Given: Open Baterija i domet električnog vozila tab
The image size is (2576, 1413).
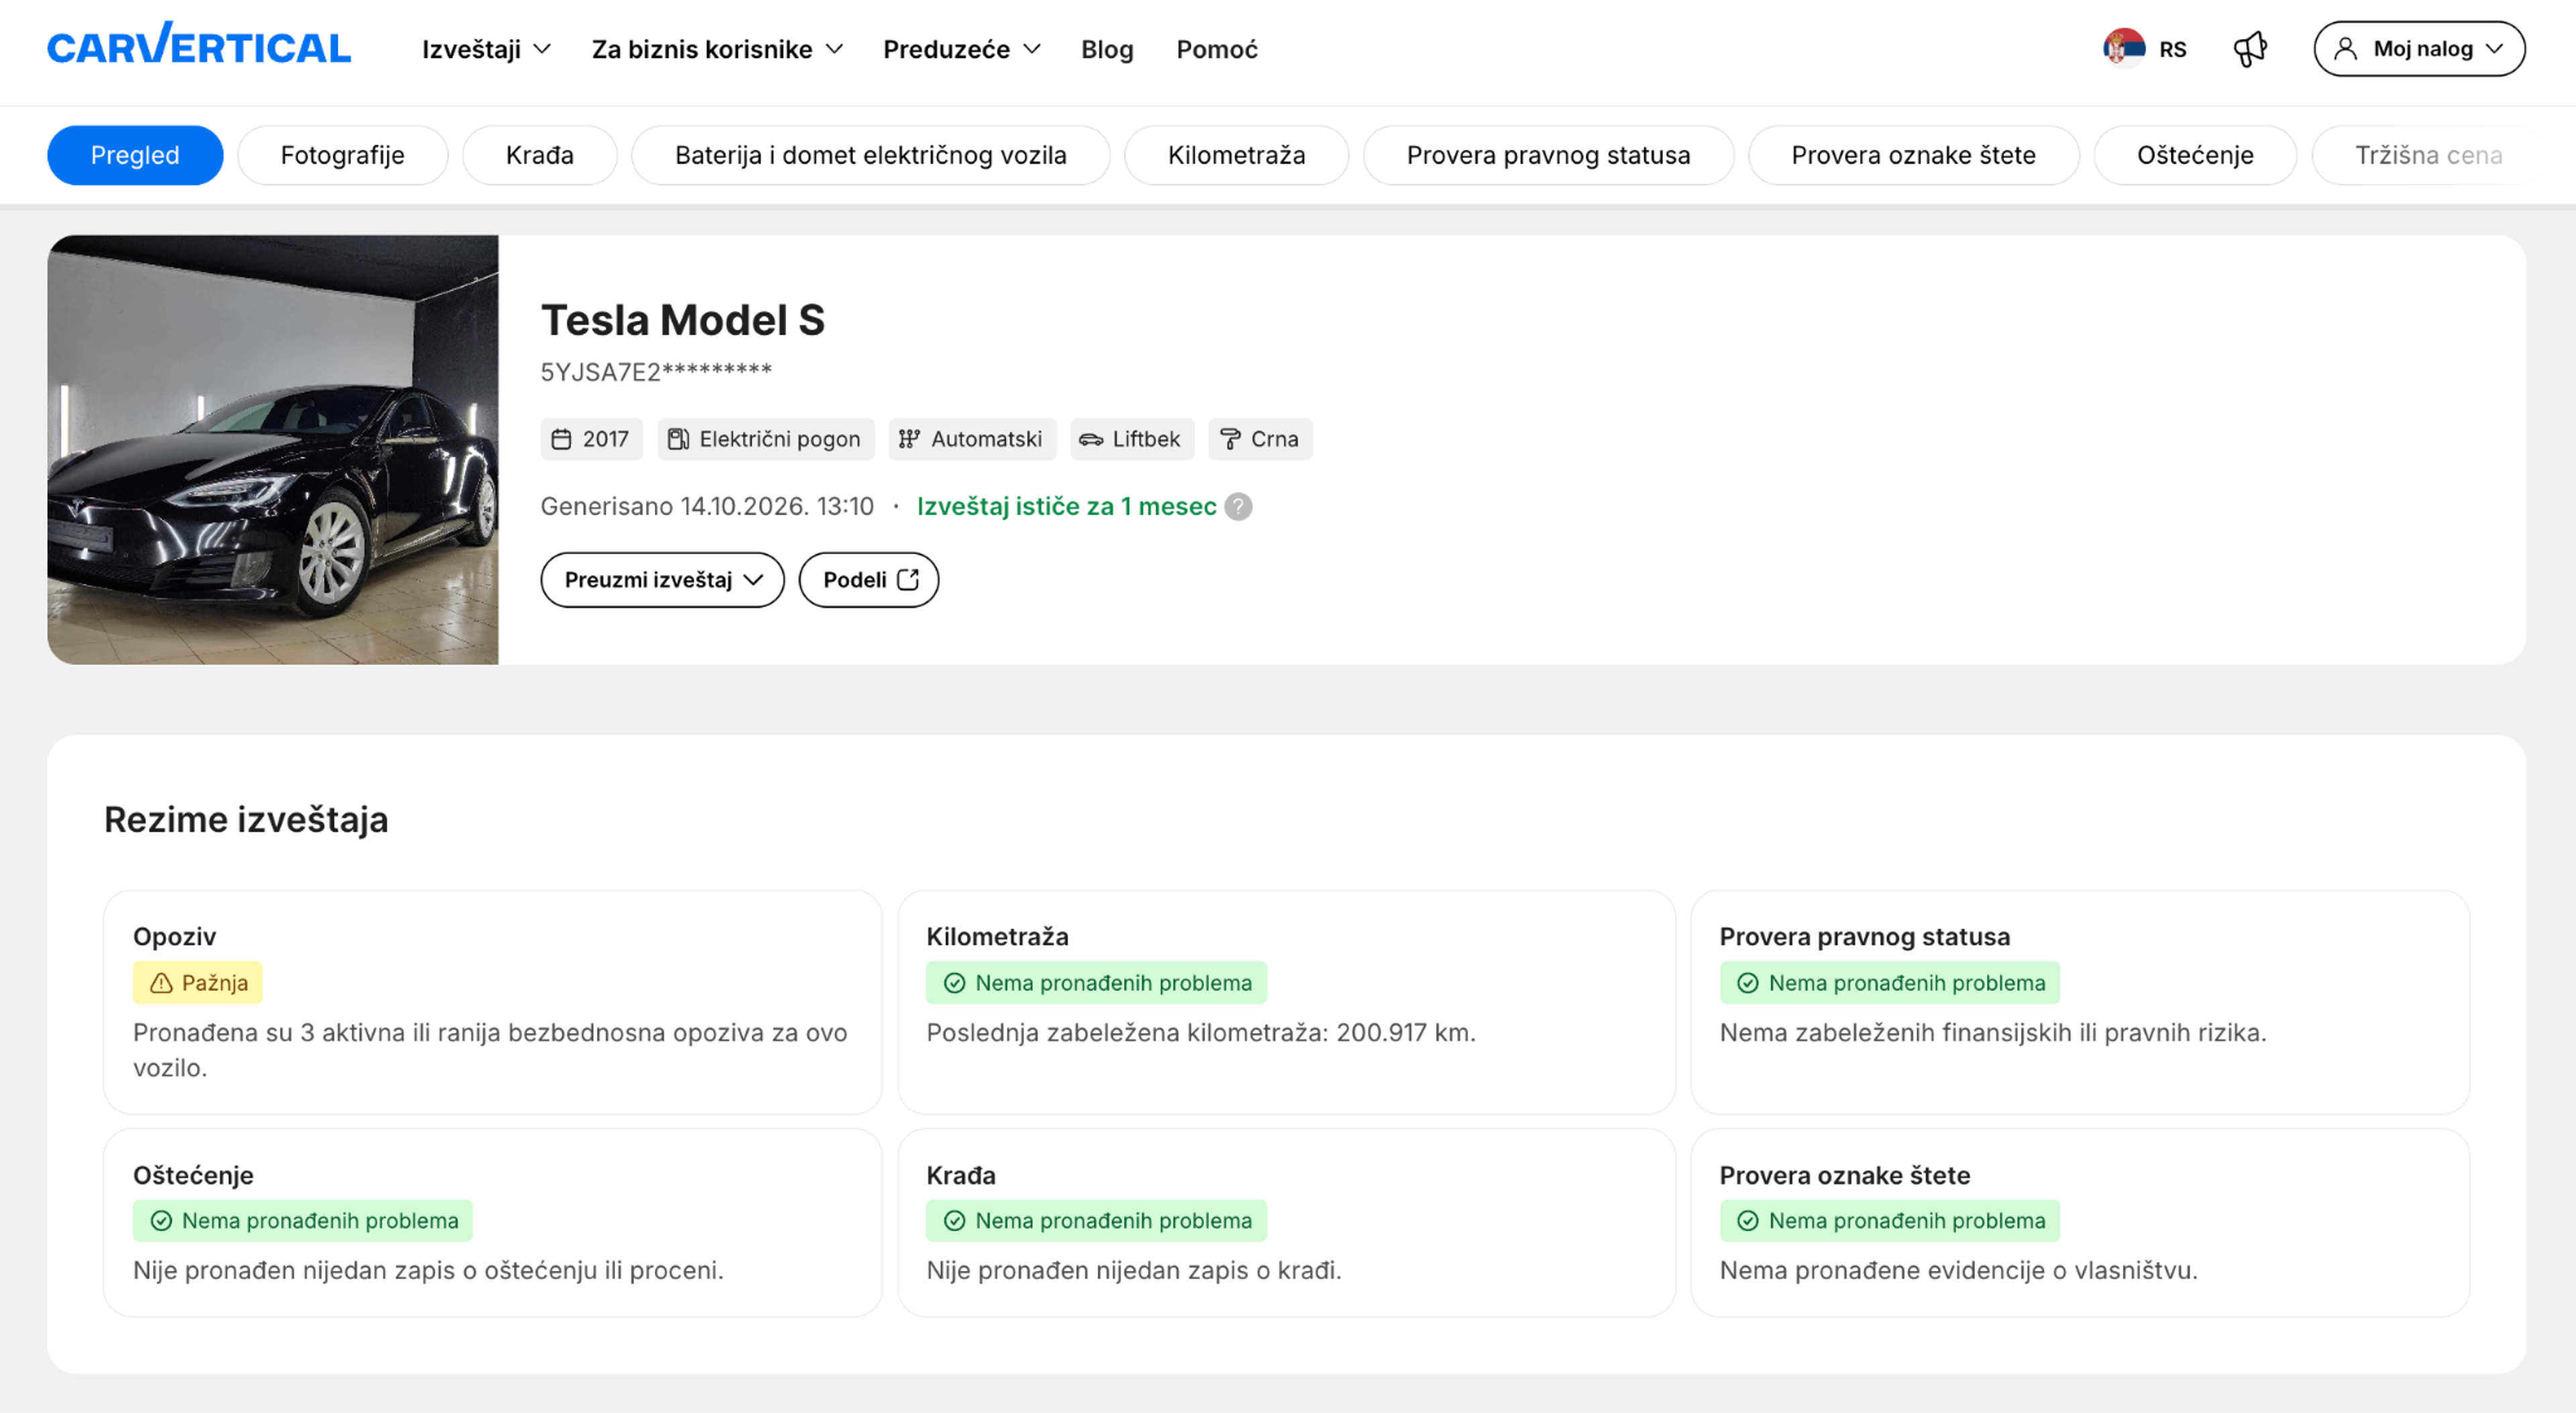Looking at the screenshot, I should (871, 155).
